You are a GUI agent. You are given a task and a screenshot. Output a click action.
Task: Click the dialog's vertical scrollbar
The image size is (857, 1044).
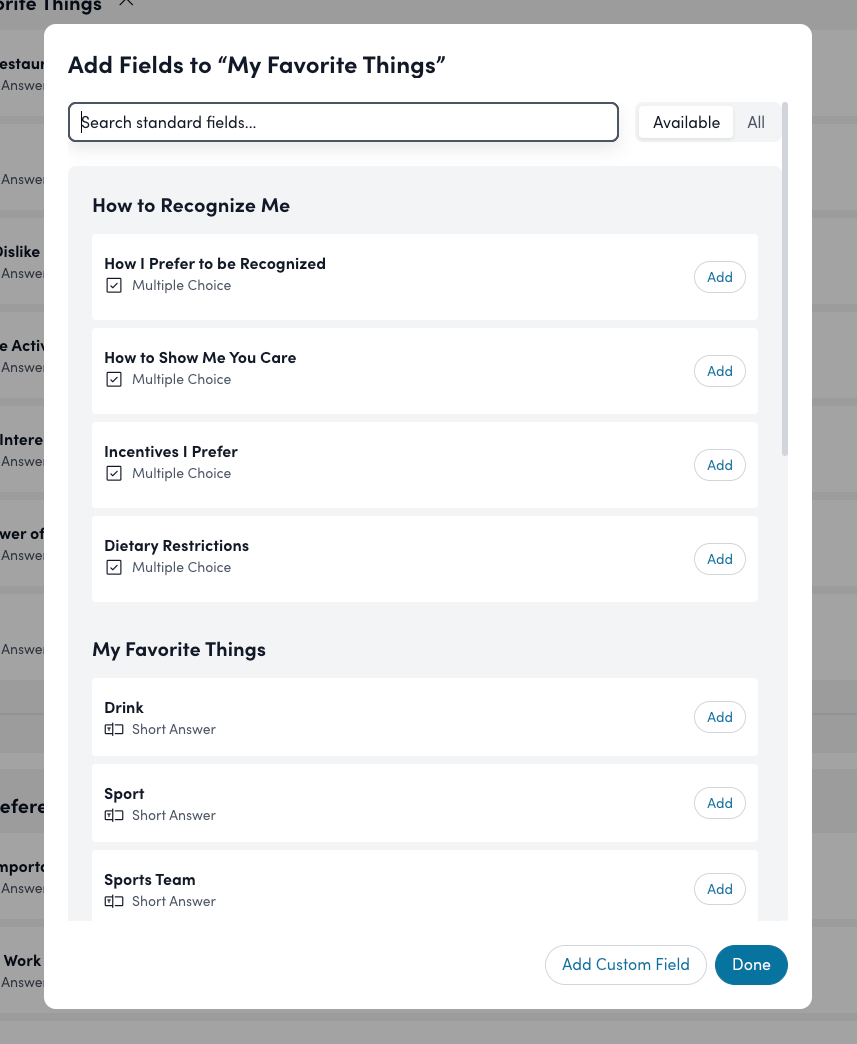coord(785,280)
